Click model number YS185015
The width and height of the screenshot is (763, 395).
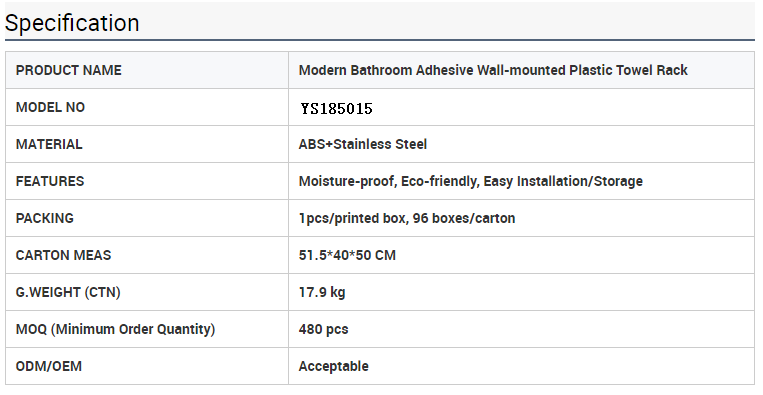[x=336, y=108]
